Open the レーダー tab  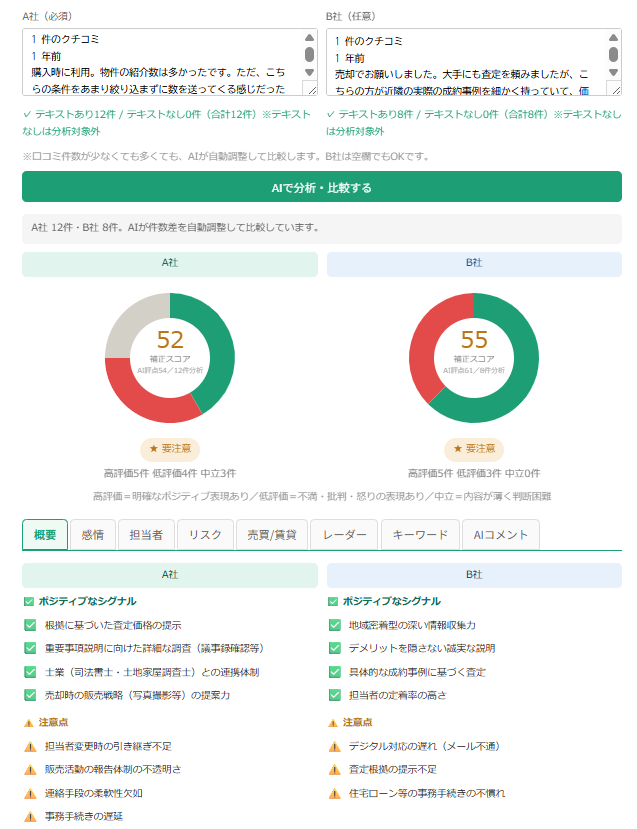(344, 535)
